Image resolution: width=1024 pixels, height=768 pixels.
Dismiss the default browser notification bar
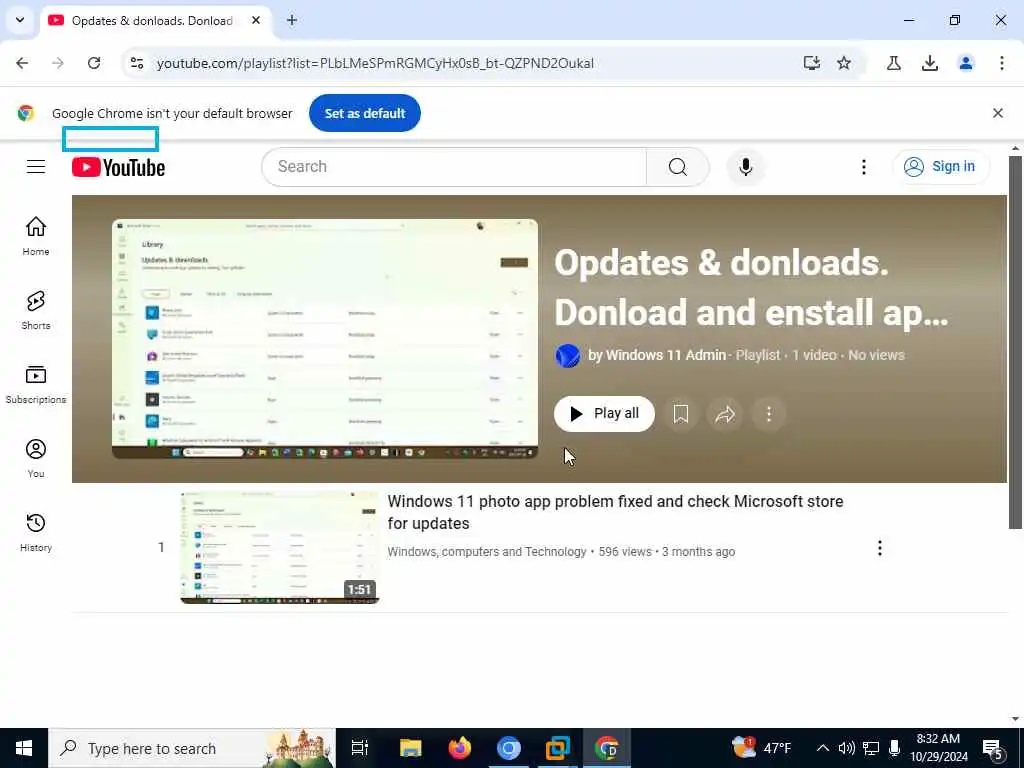[997, 113]
